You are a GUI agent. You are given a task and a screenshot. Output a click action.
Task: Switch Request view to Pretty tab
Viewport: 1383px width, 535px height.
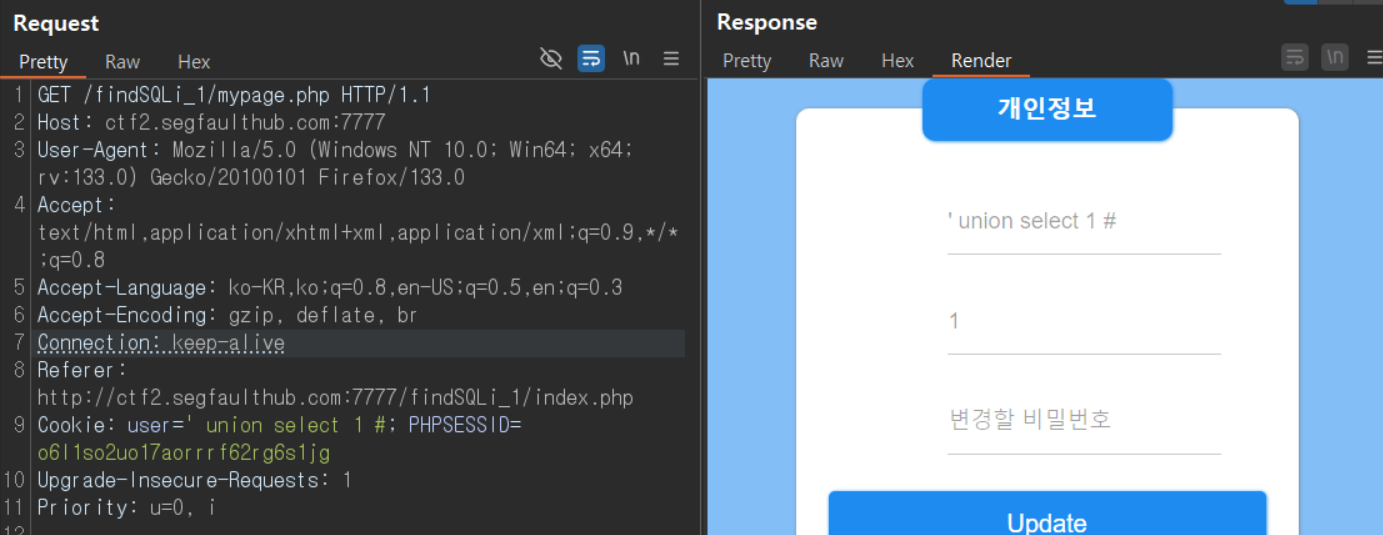tap(43, 62)
